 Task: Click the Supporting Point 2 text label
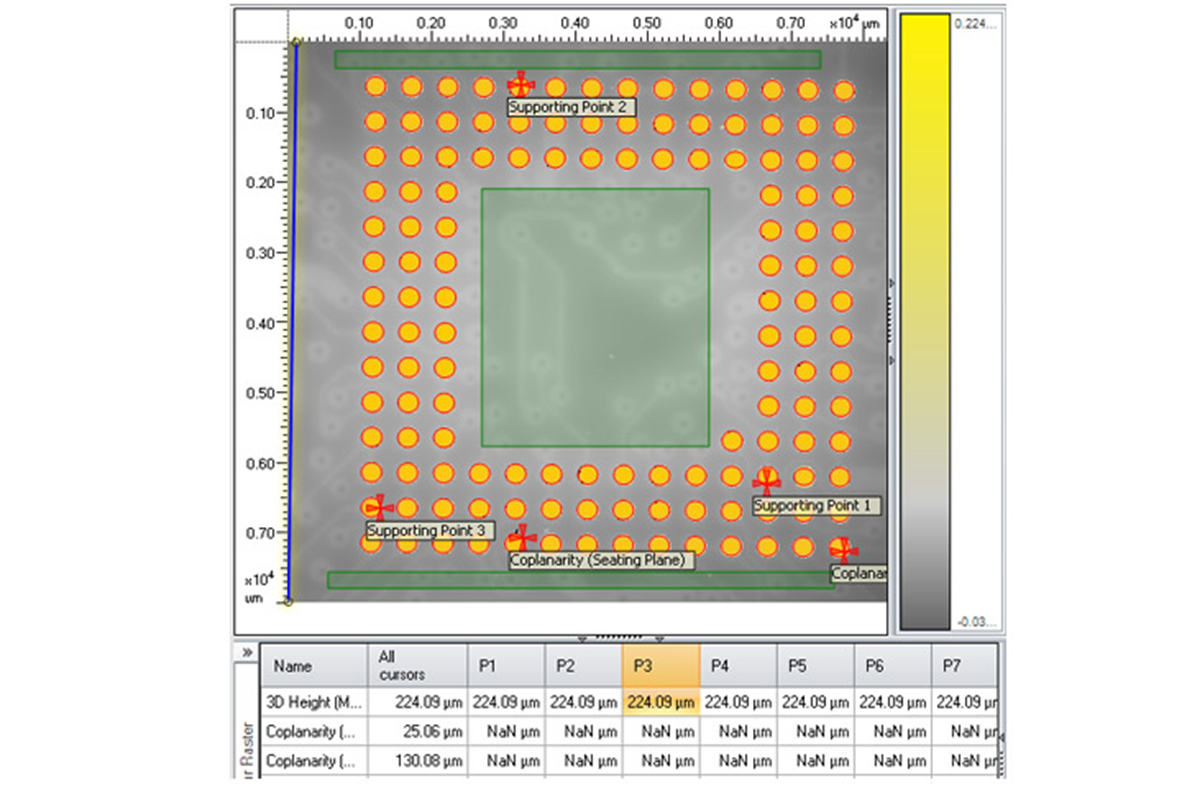coord(571,107)
